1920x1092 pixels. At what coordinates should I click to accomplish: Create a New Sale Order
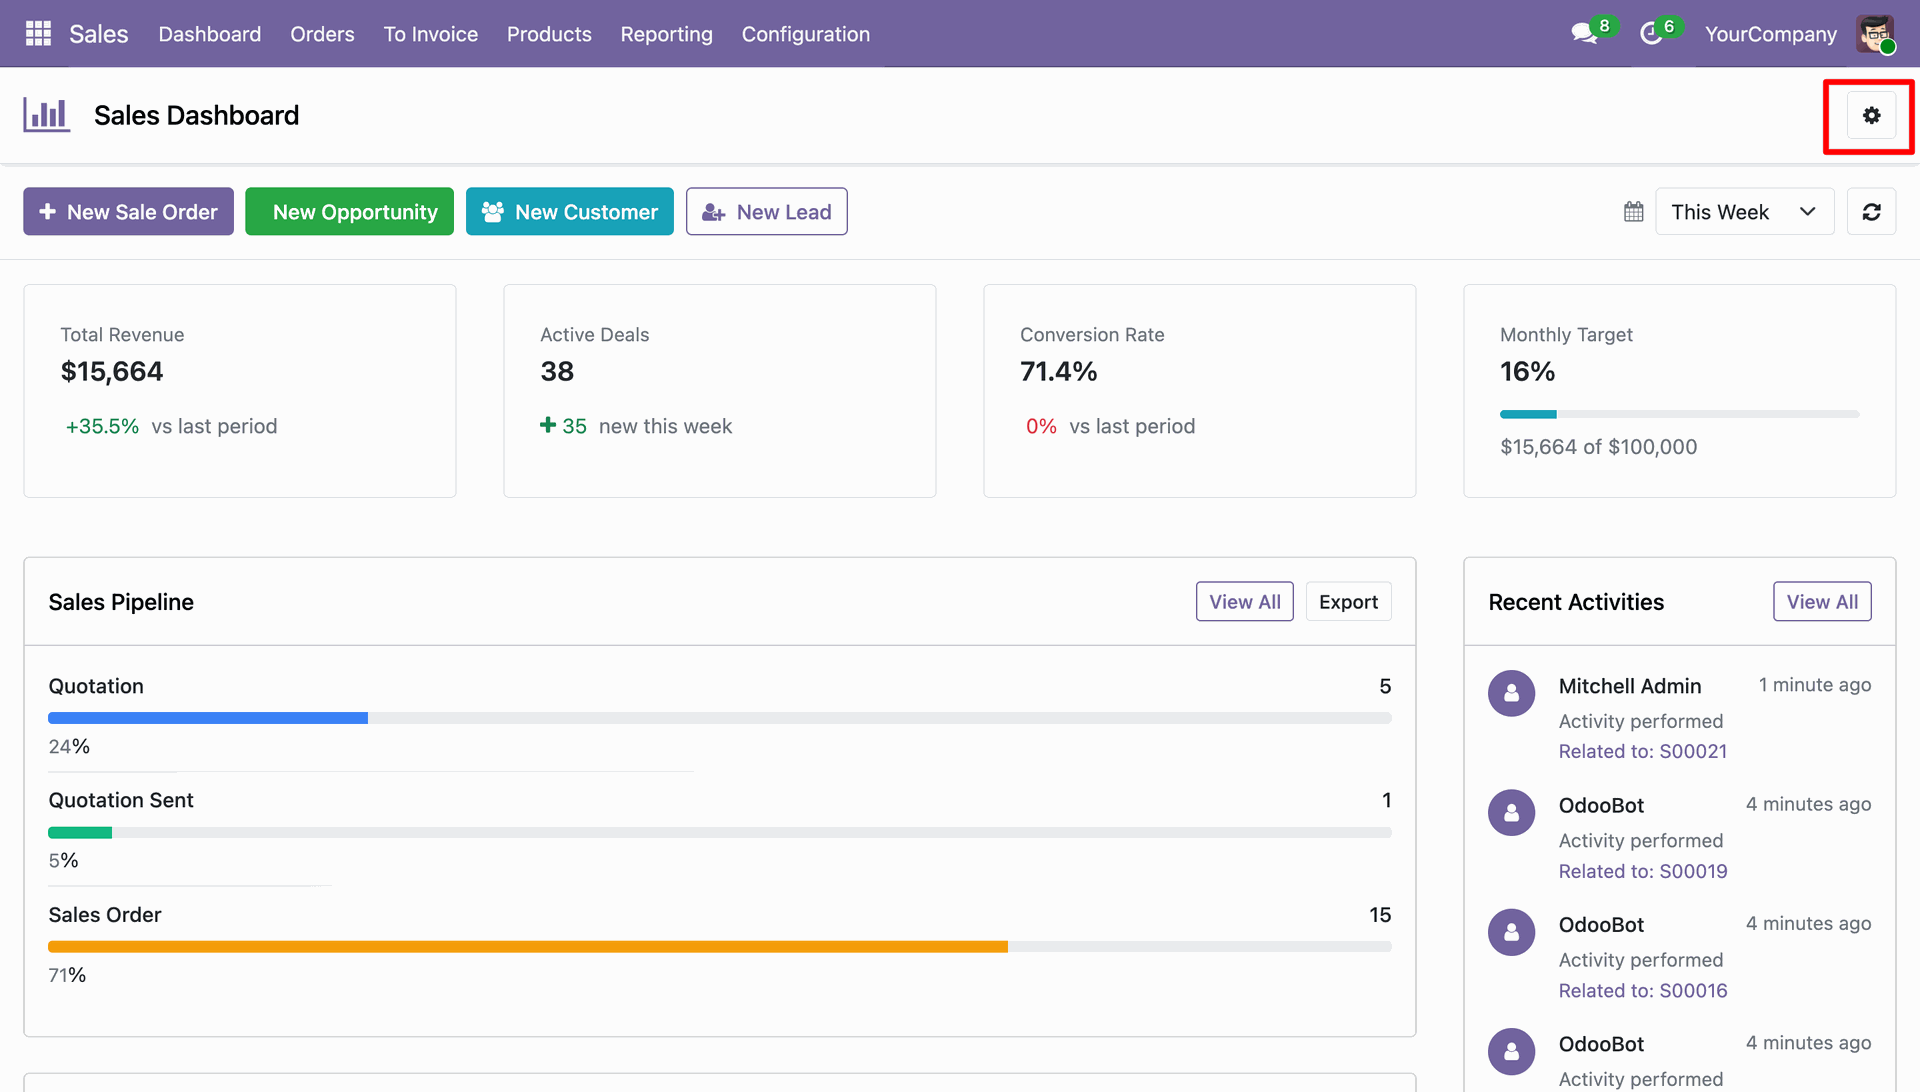pos(129,212)
